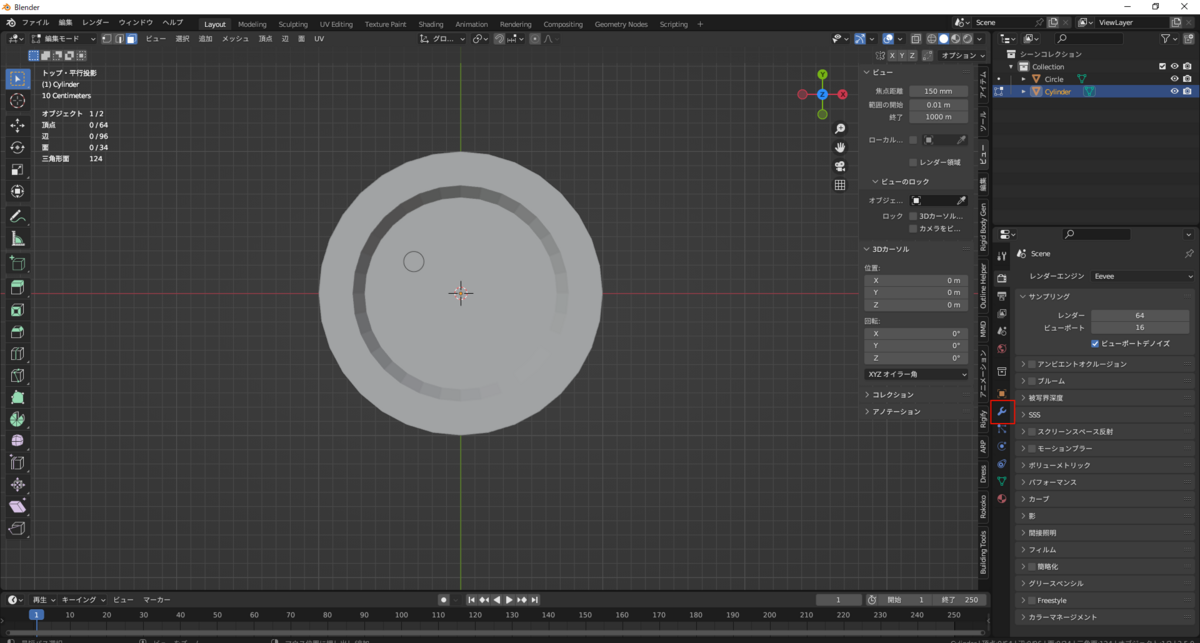Open the Modifier properties wrench tab

(x=1002, y=412)
